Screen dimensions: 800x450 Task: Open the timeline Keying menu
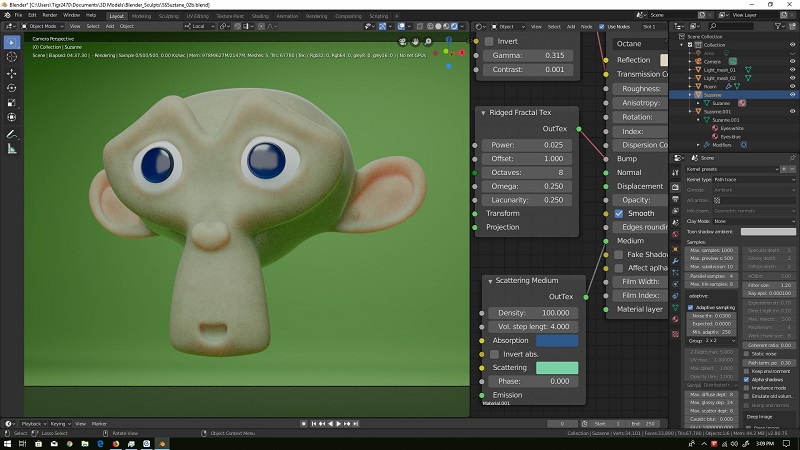[60, 423]
